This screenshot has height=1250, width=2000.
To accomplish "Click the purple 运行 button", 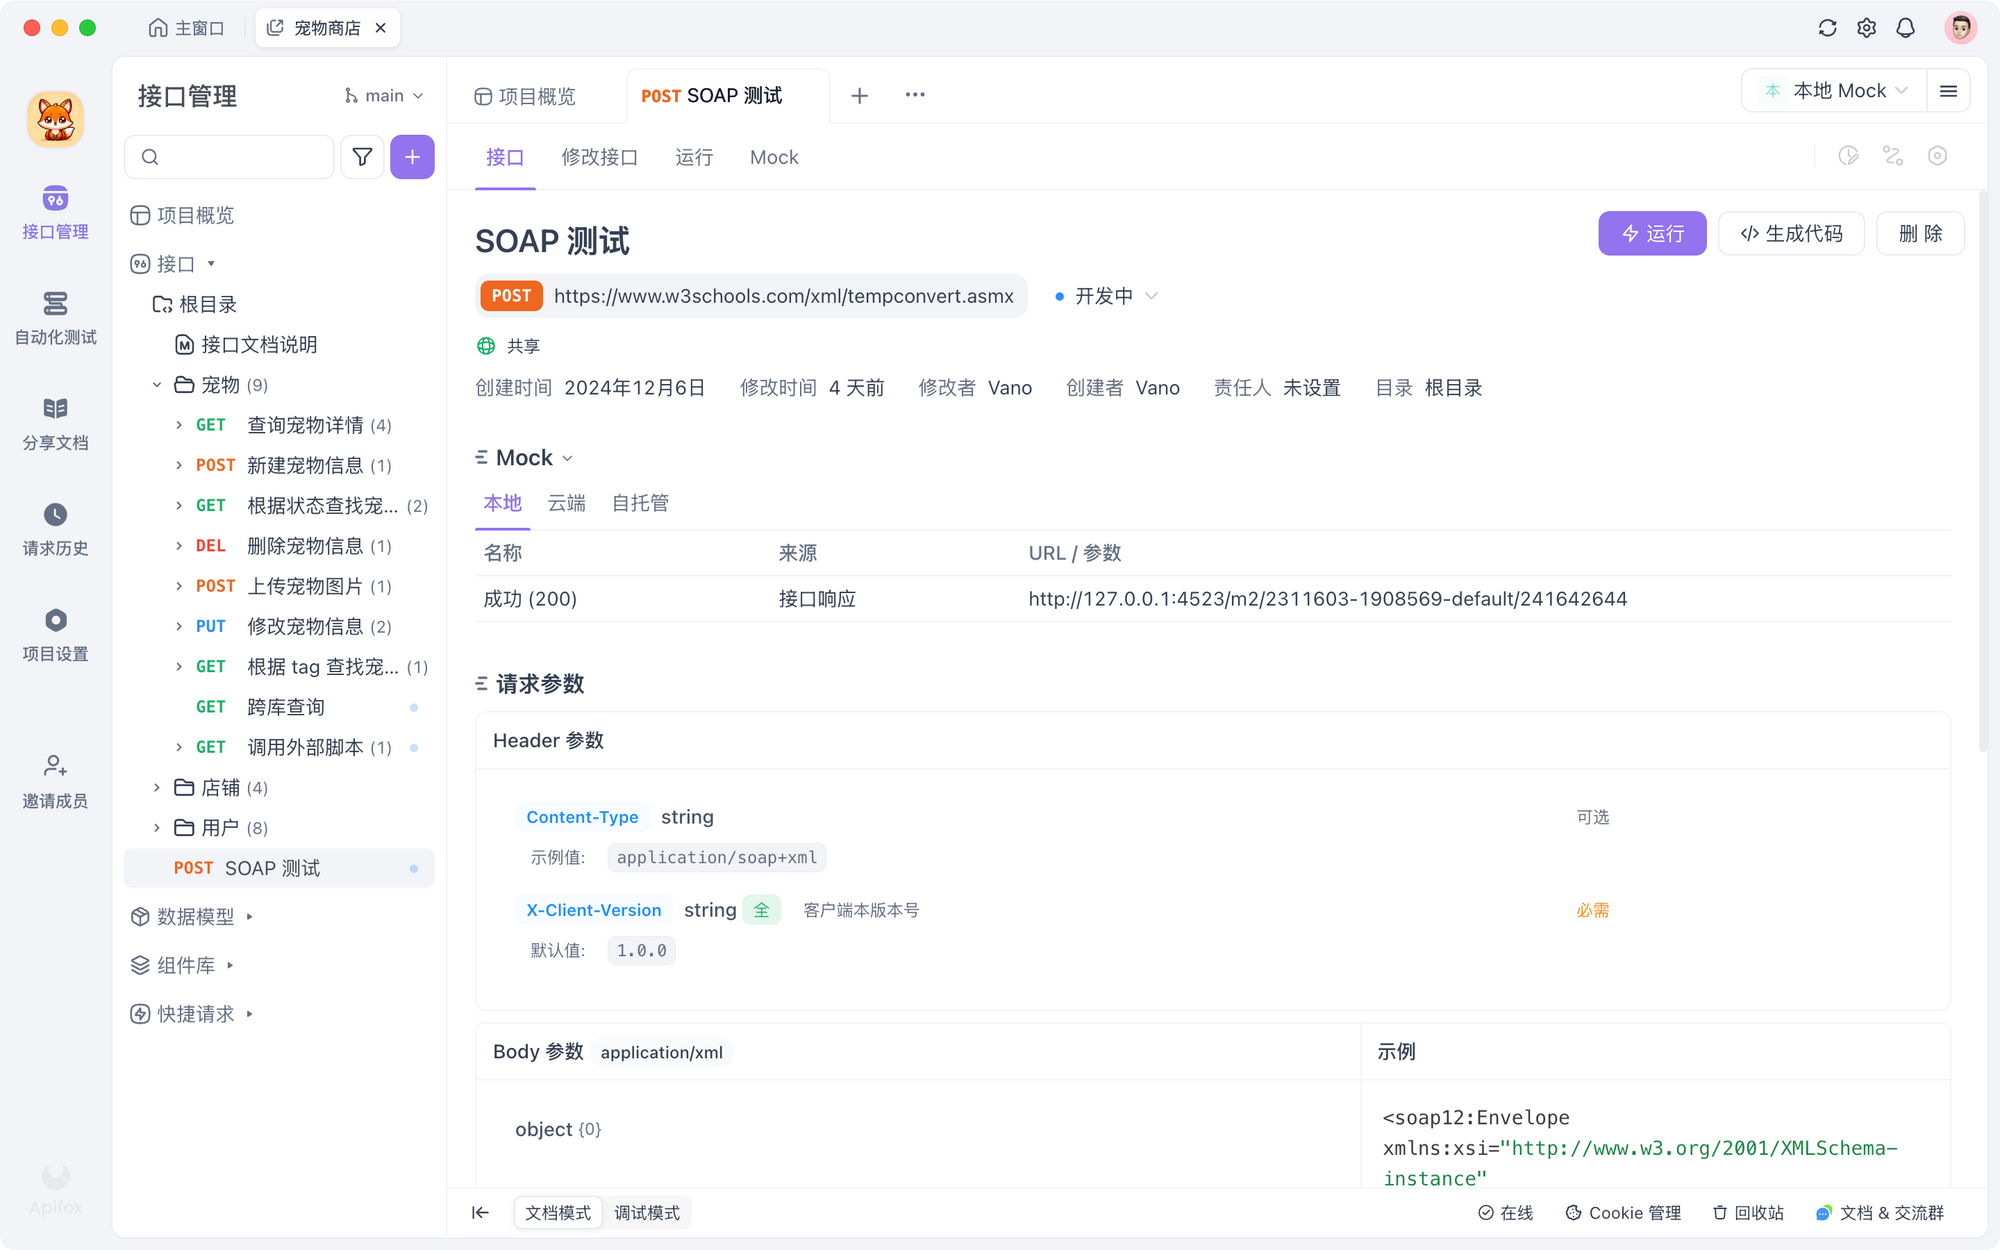I will (1652, 233).
